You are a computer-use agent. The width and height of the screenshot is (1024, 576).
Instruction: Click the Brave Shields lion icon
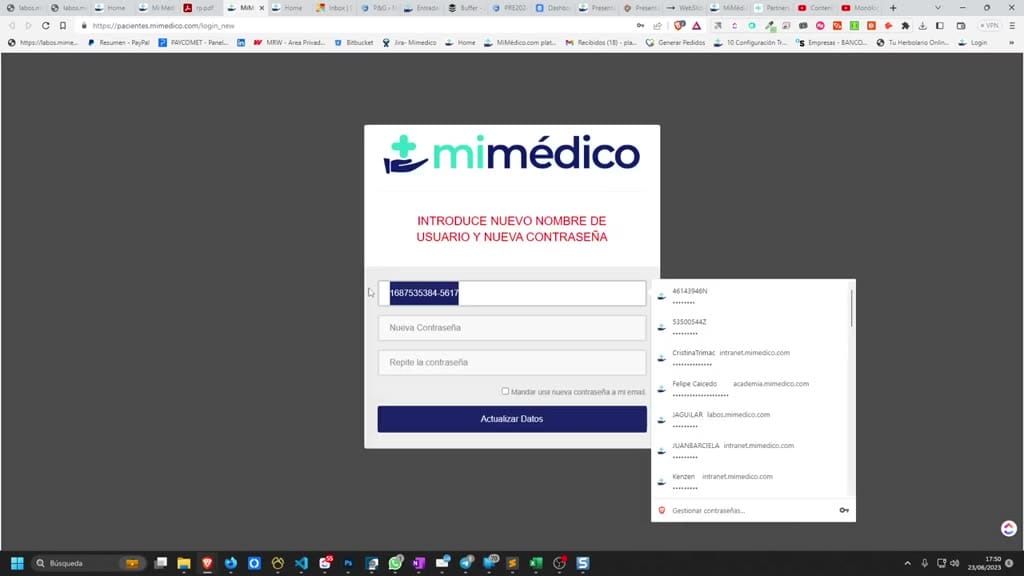point(679,25)
